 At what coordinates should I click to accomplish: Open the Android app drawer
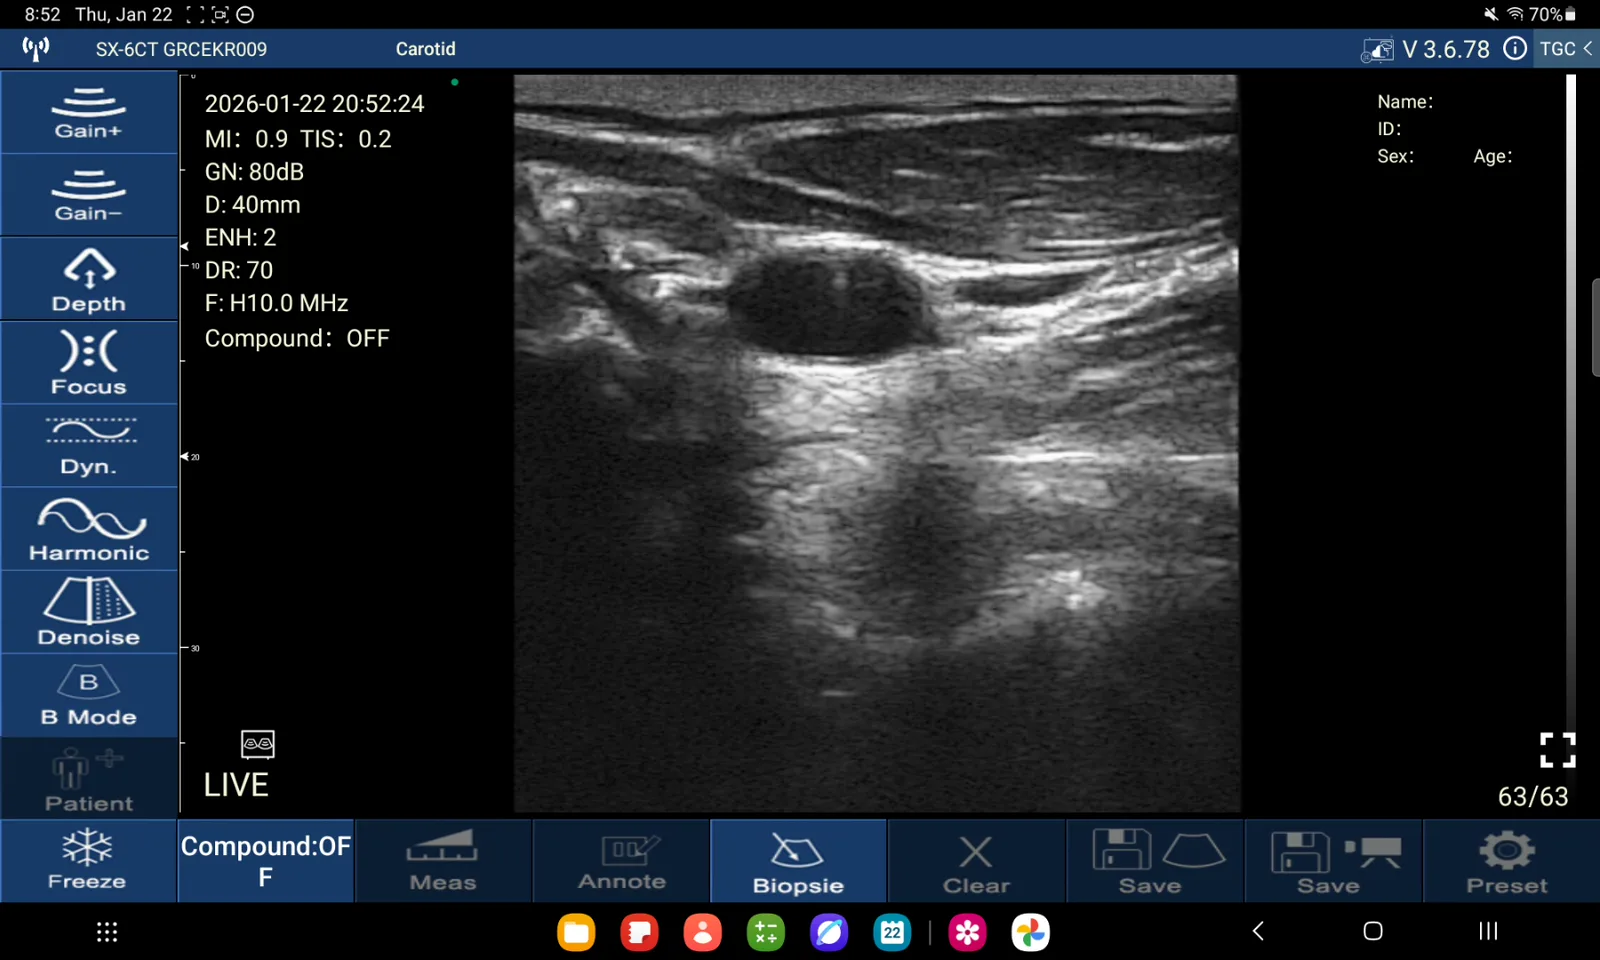[x=107, y=932]
